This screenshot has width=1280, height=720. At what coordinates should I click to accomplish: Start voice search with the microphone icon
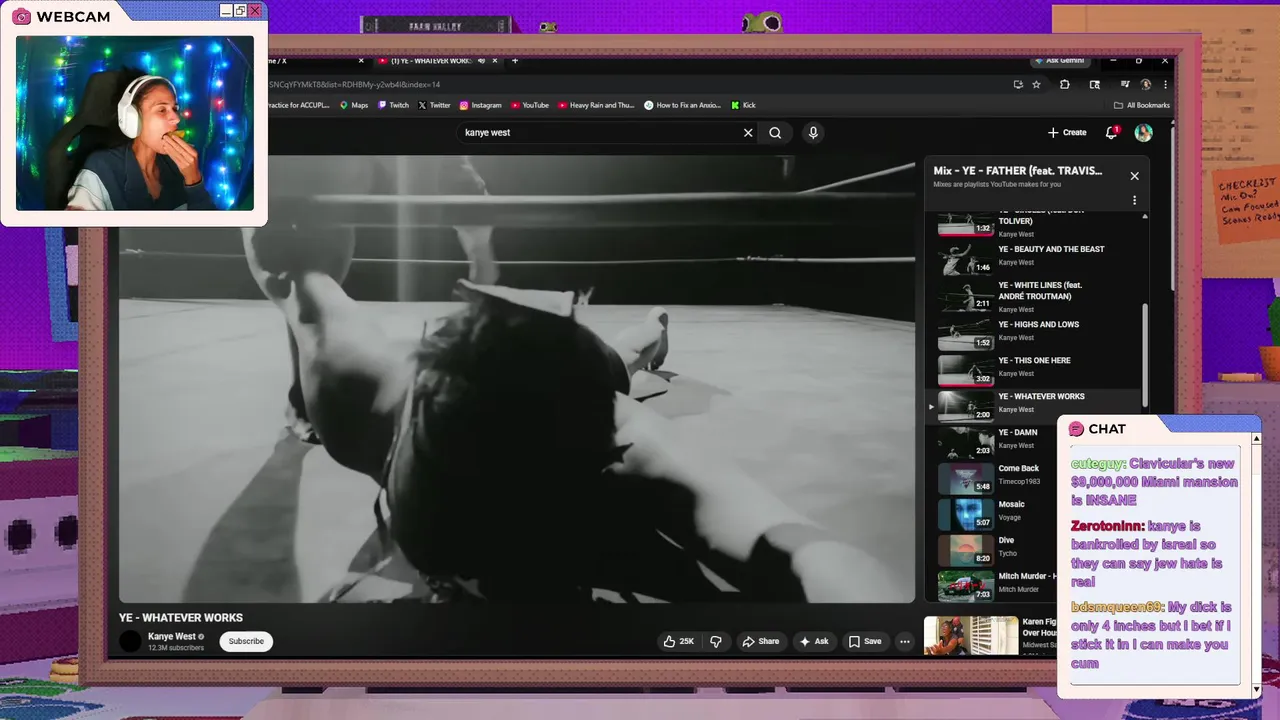pos(813,132)
